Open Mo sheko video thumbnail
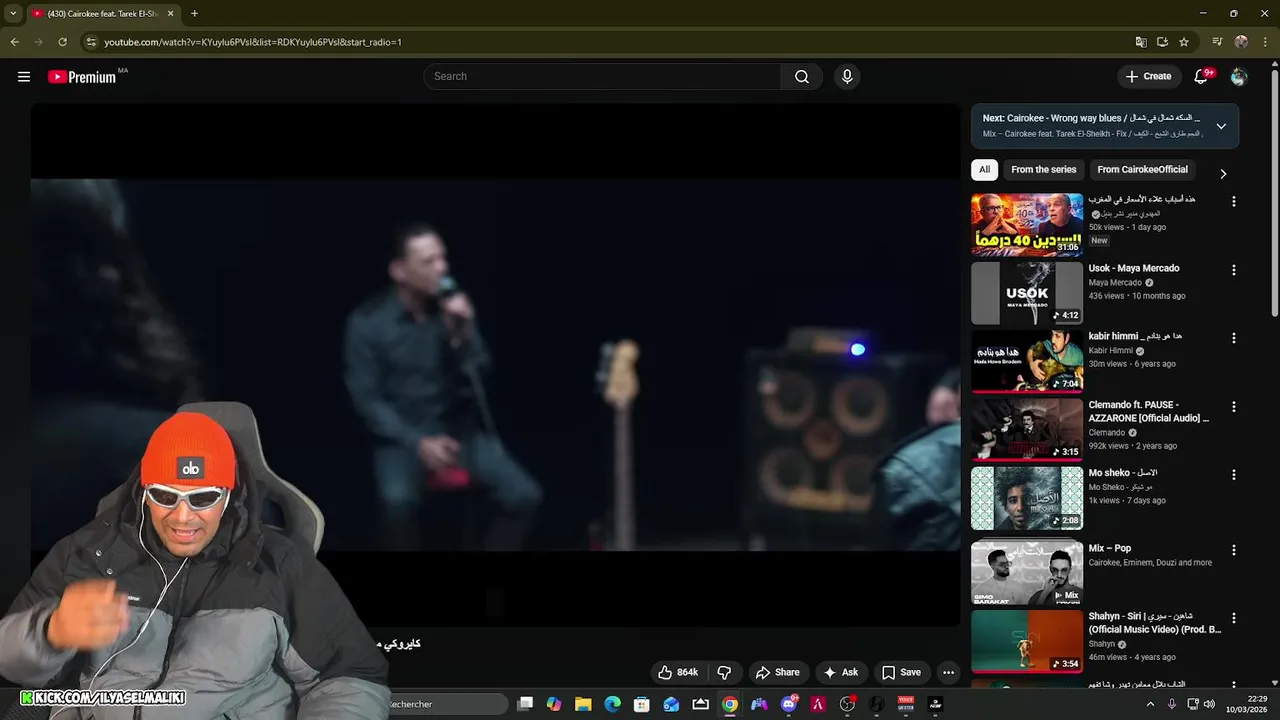The height and width of the screenshot is (720, 1280). point(1027,498)
